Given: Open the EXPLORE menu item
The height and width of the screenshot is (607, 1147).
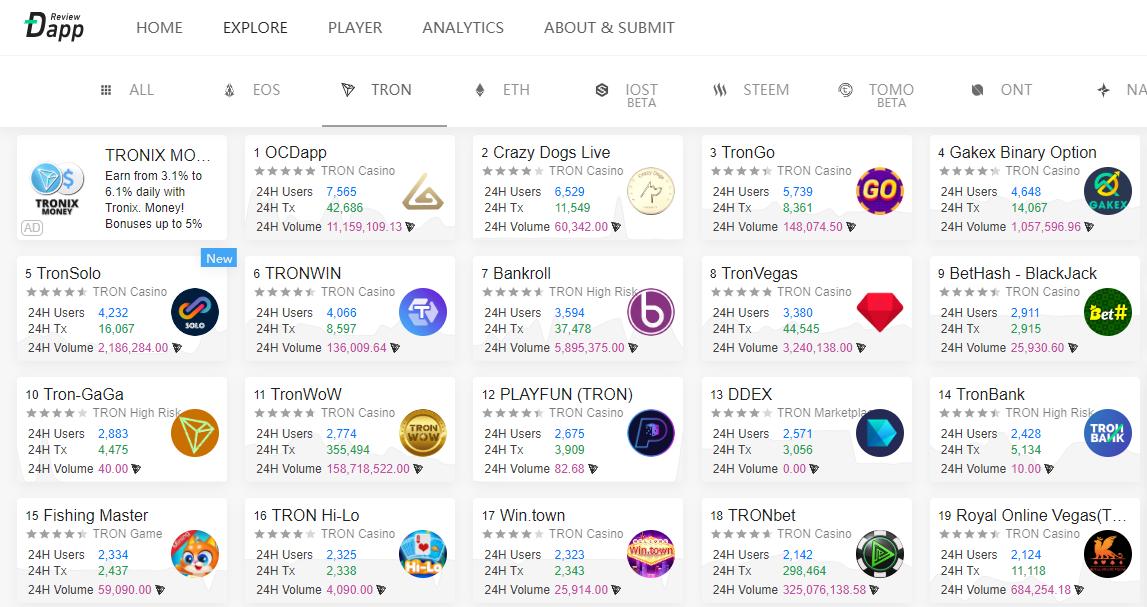Looking at the screenshot, I should pyautogui.click(x=255, y=28).
